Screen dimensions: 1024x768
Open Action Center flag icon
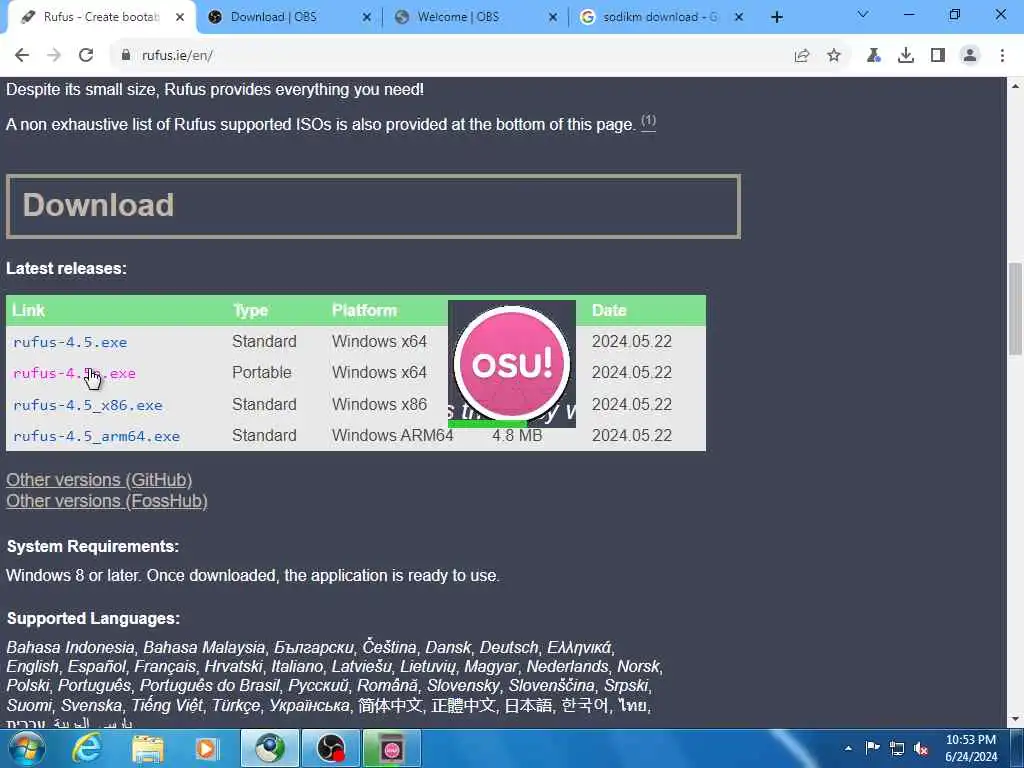872,748
